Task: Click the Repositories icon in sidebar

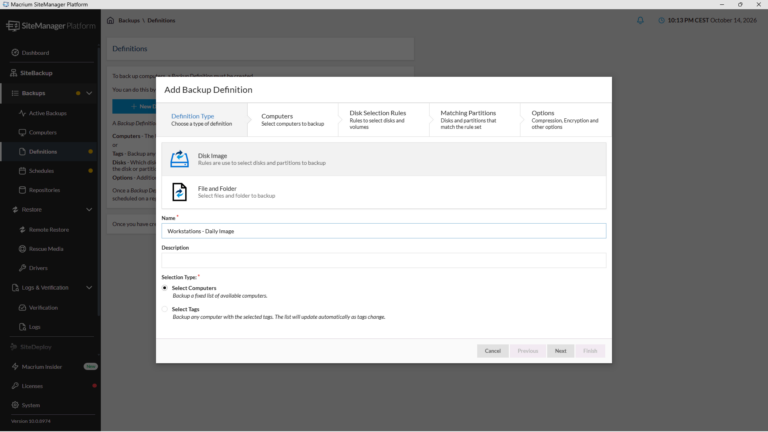Action: (22, 190)
